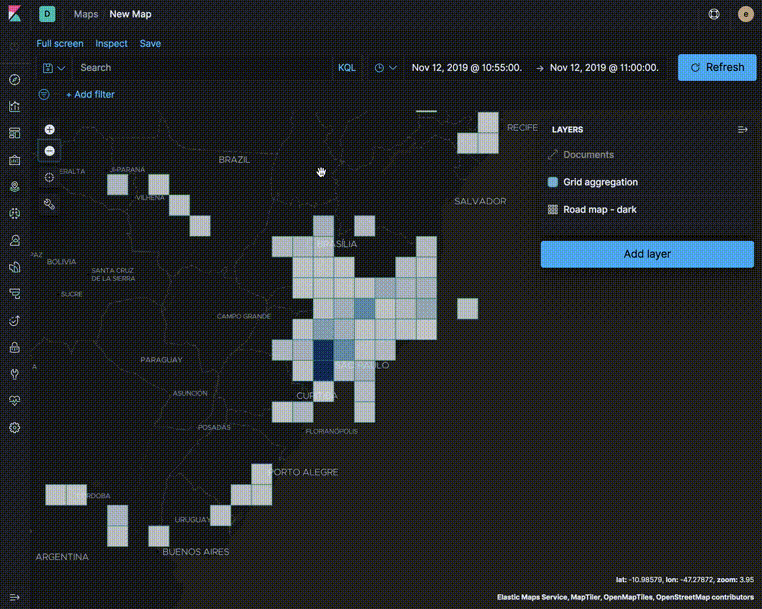The image size is (762, 609).
Task: Toggle the Road map - dark layer
Action: [x=553, y=210]
